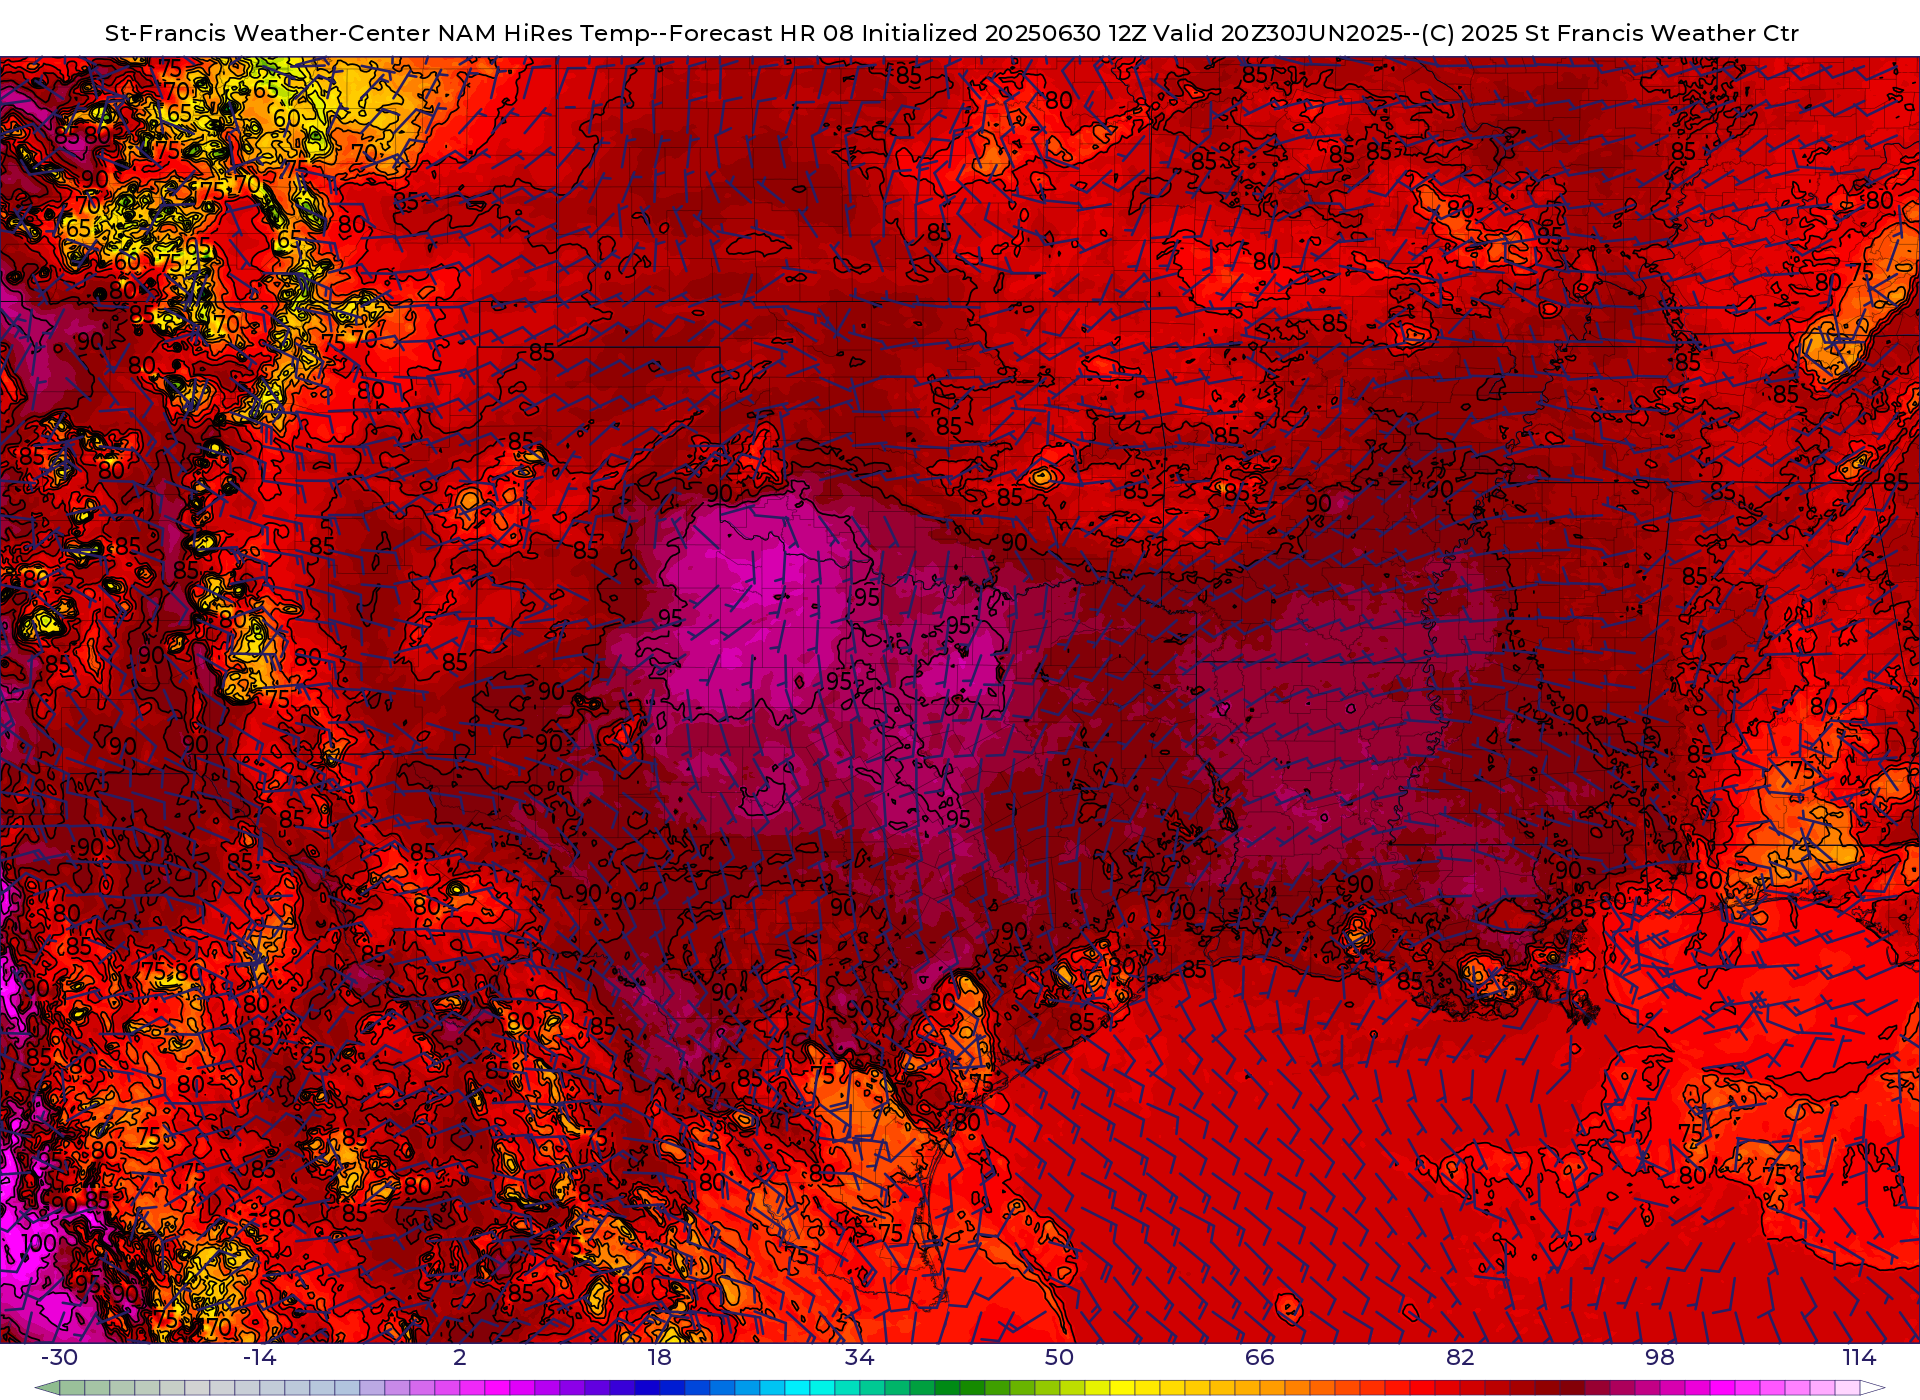
Task: Click the "50" color scale label
Action: tap(1059, 1357)
